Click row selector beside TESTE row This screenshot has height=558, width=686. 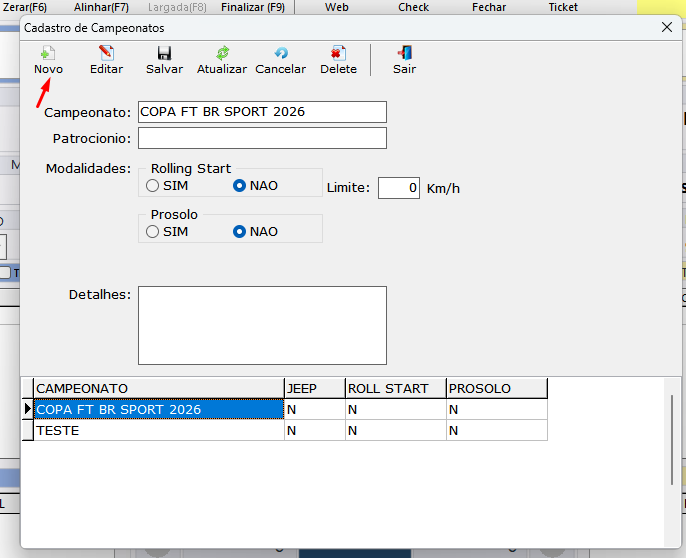pos(28,431)
